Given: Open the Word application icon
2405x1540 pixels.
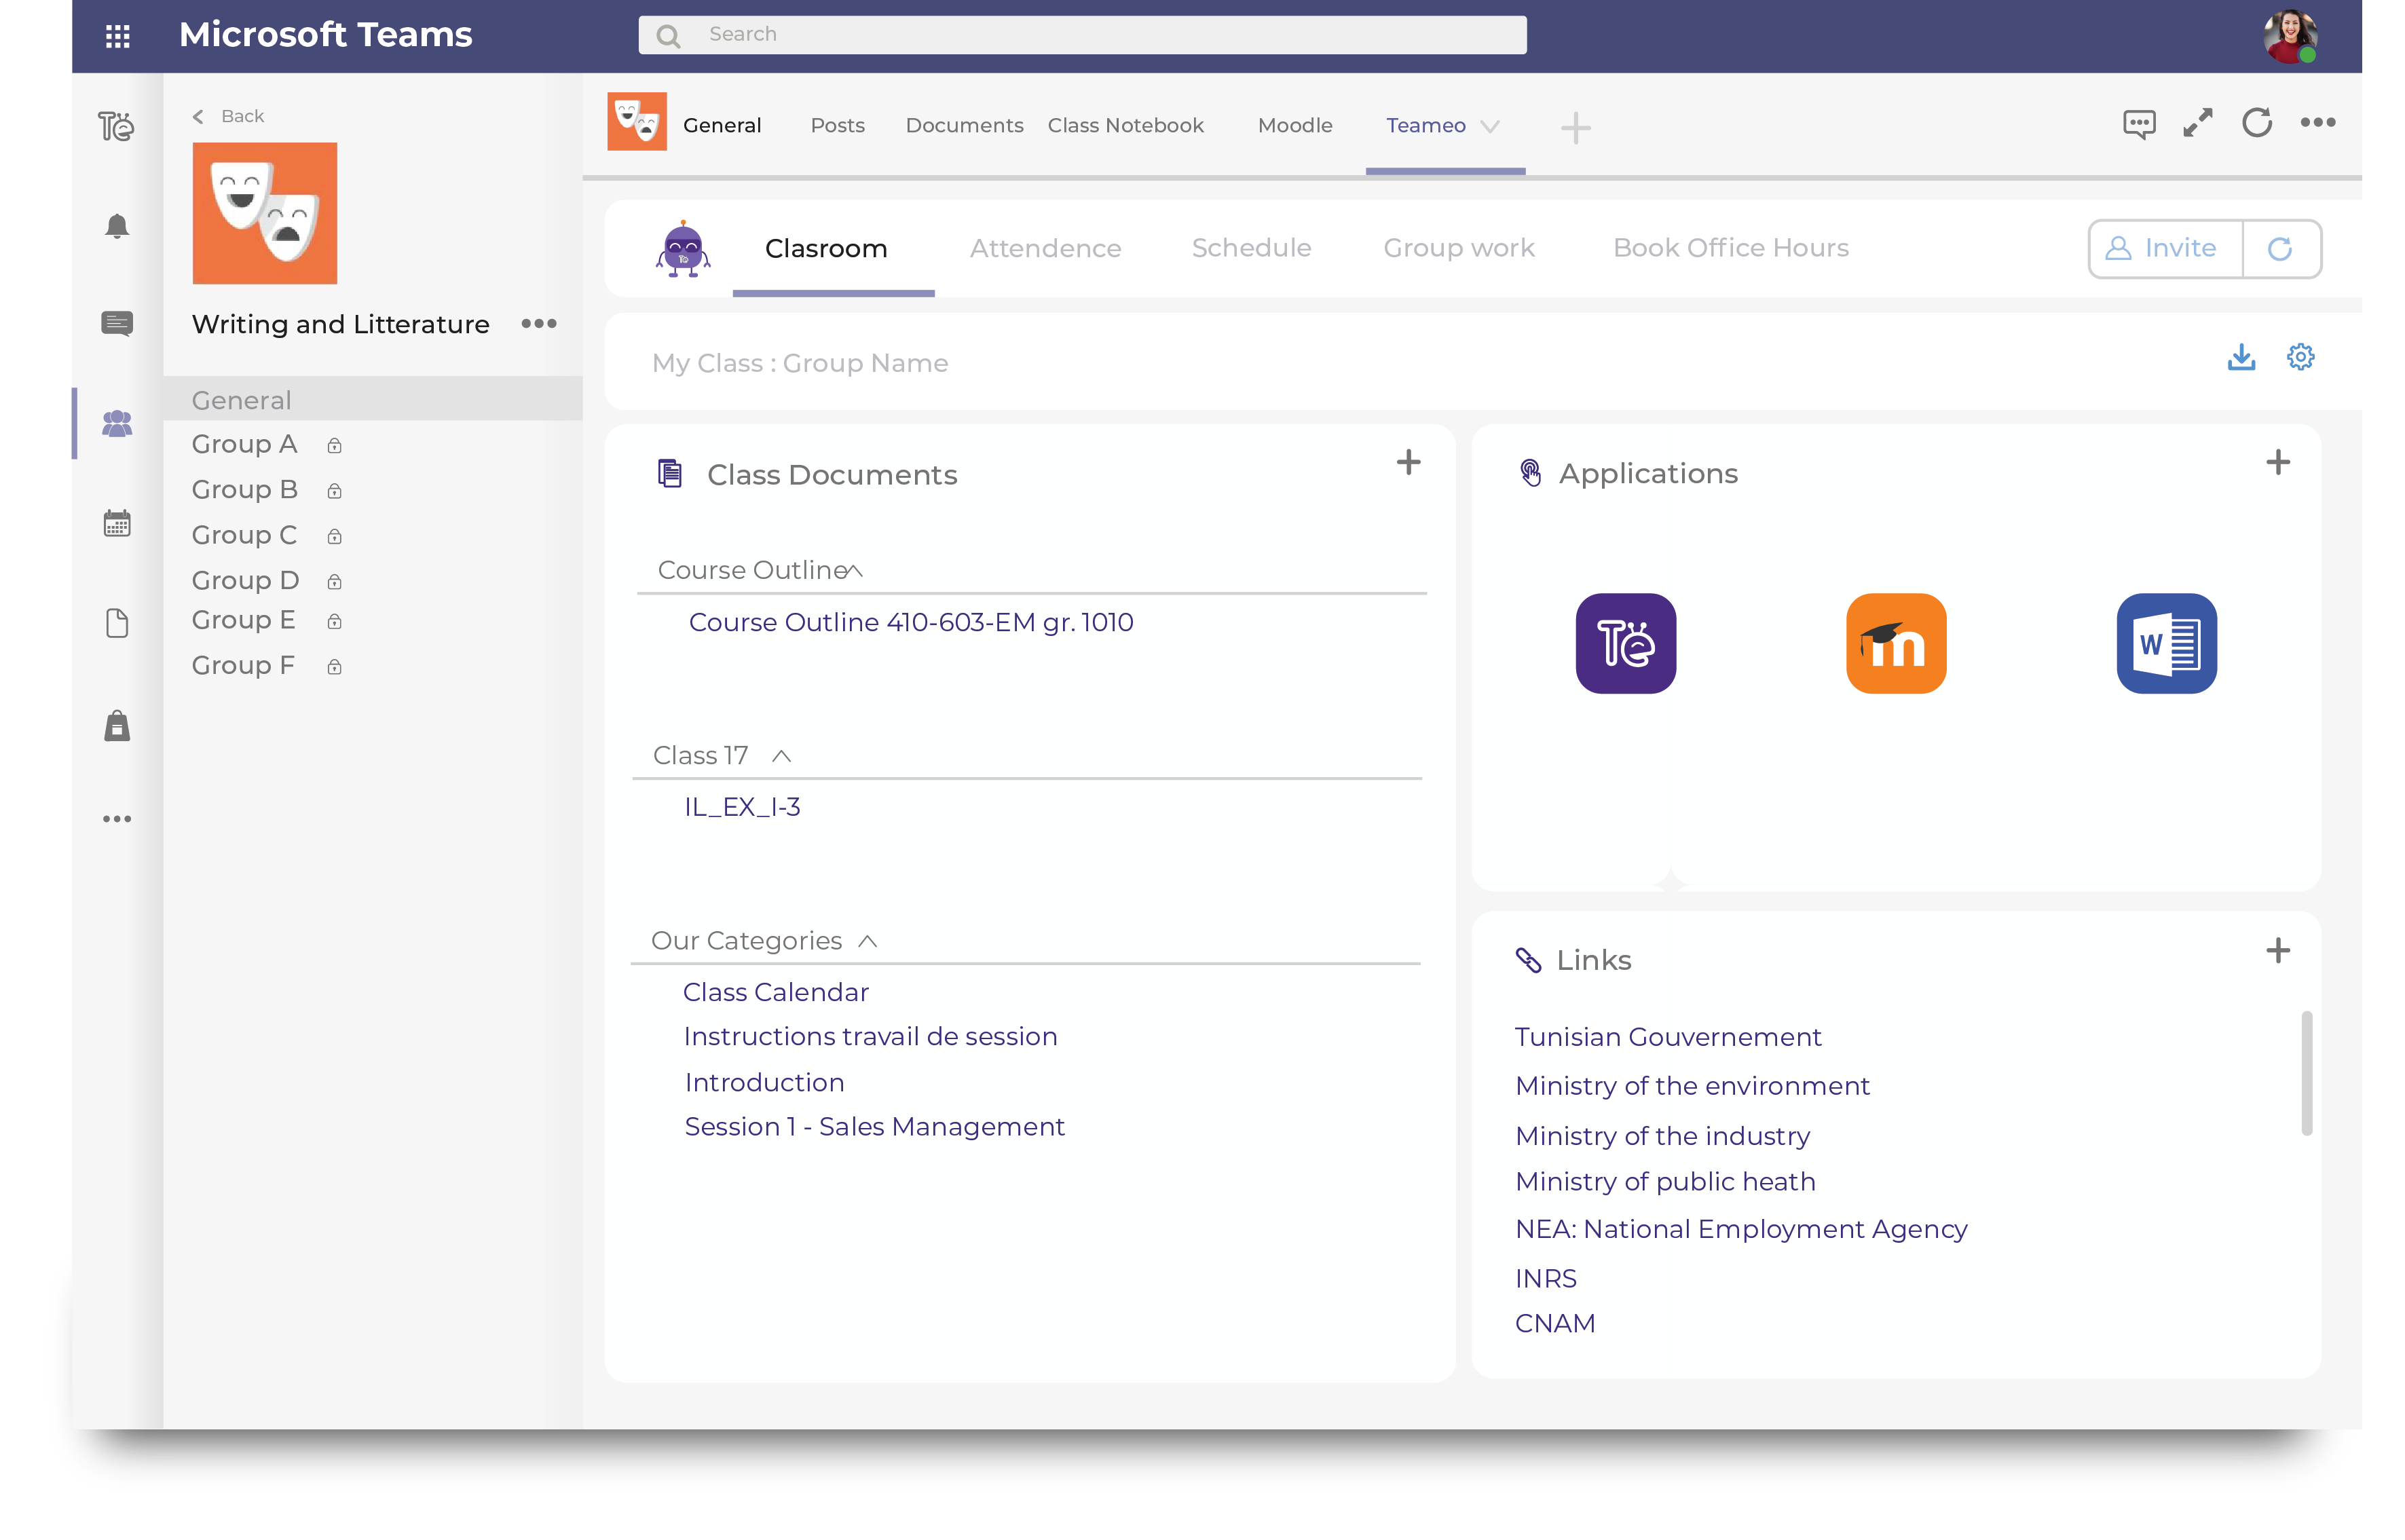Looking at the screenshot, I should (x=2166, y=643).
